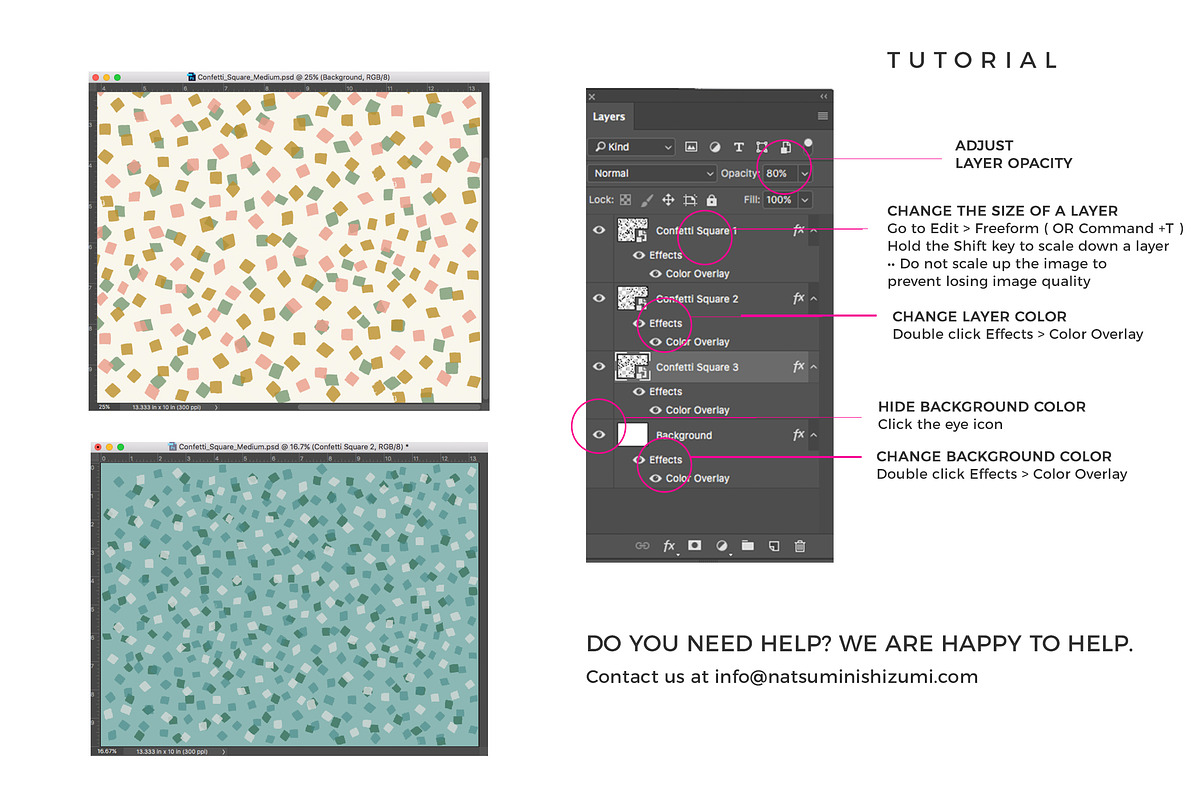This screenshot has height=800, width=1200.
Task: Click the add layer style fx button
Action: [669, 546]
